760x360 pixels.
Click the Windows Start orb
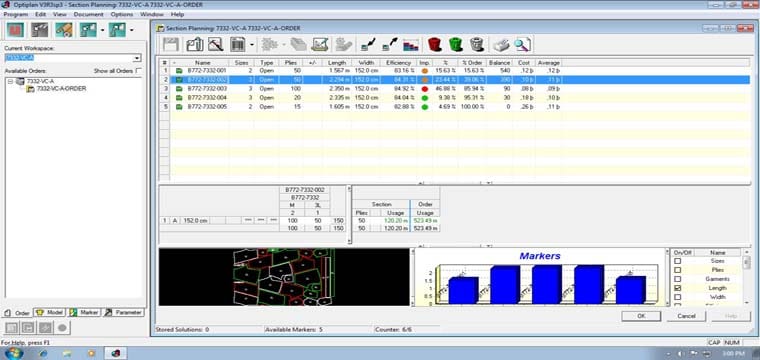coord(14,353)
